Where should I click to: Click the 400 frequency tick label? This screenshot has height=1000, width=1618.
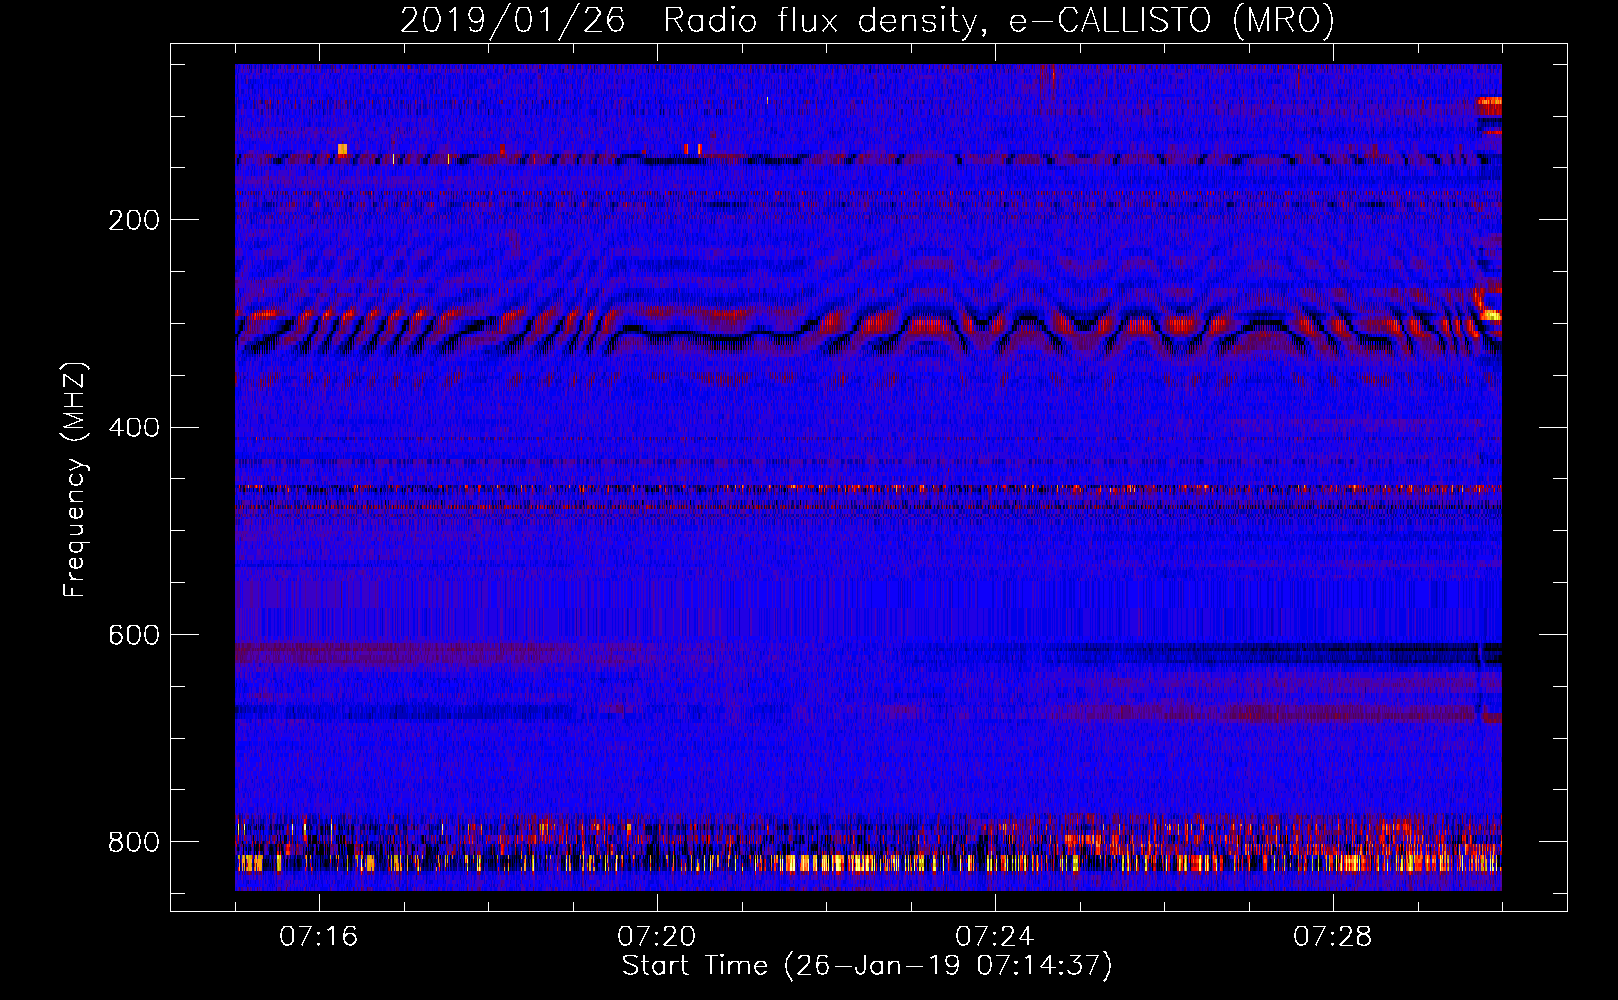pyautogui.click(x=134, y=428)
